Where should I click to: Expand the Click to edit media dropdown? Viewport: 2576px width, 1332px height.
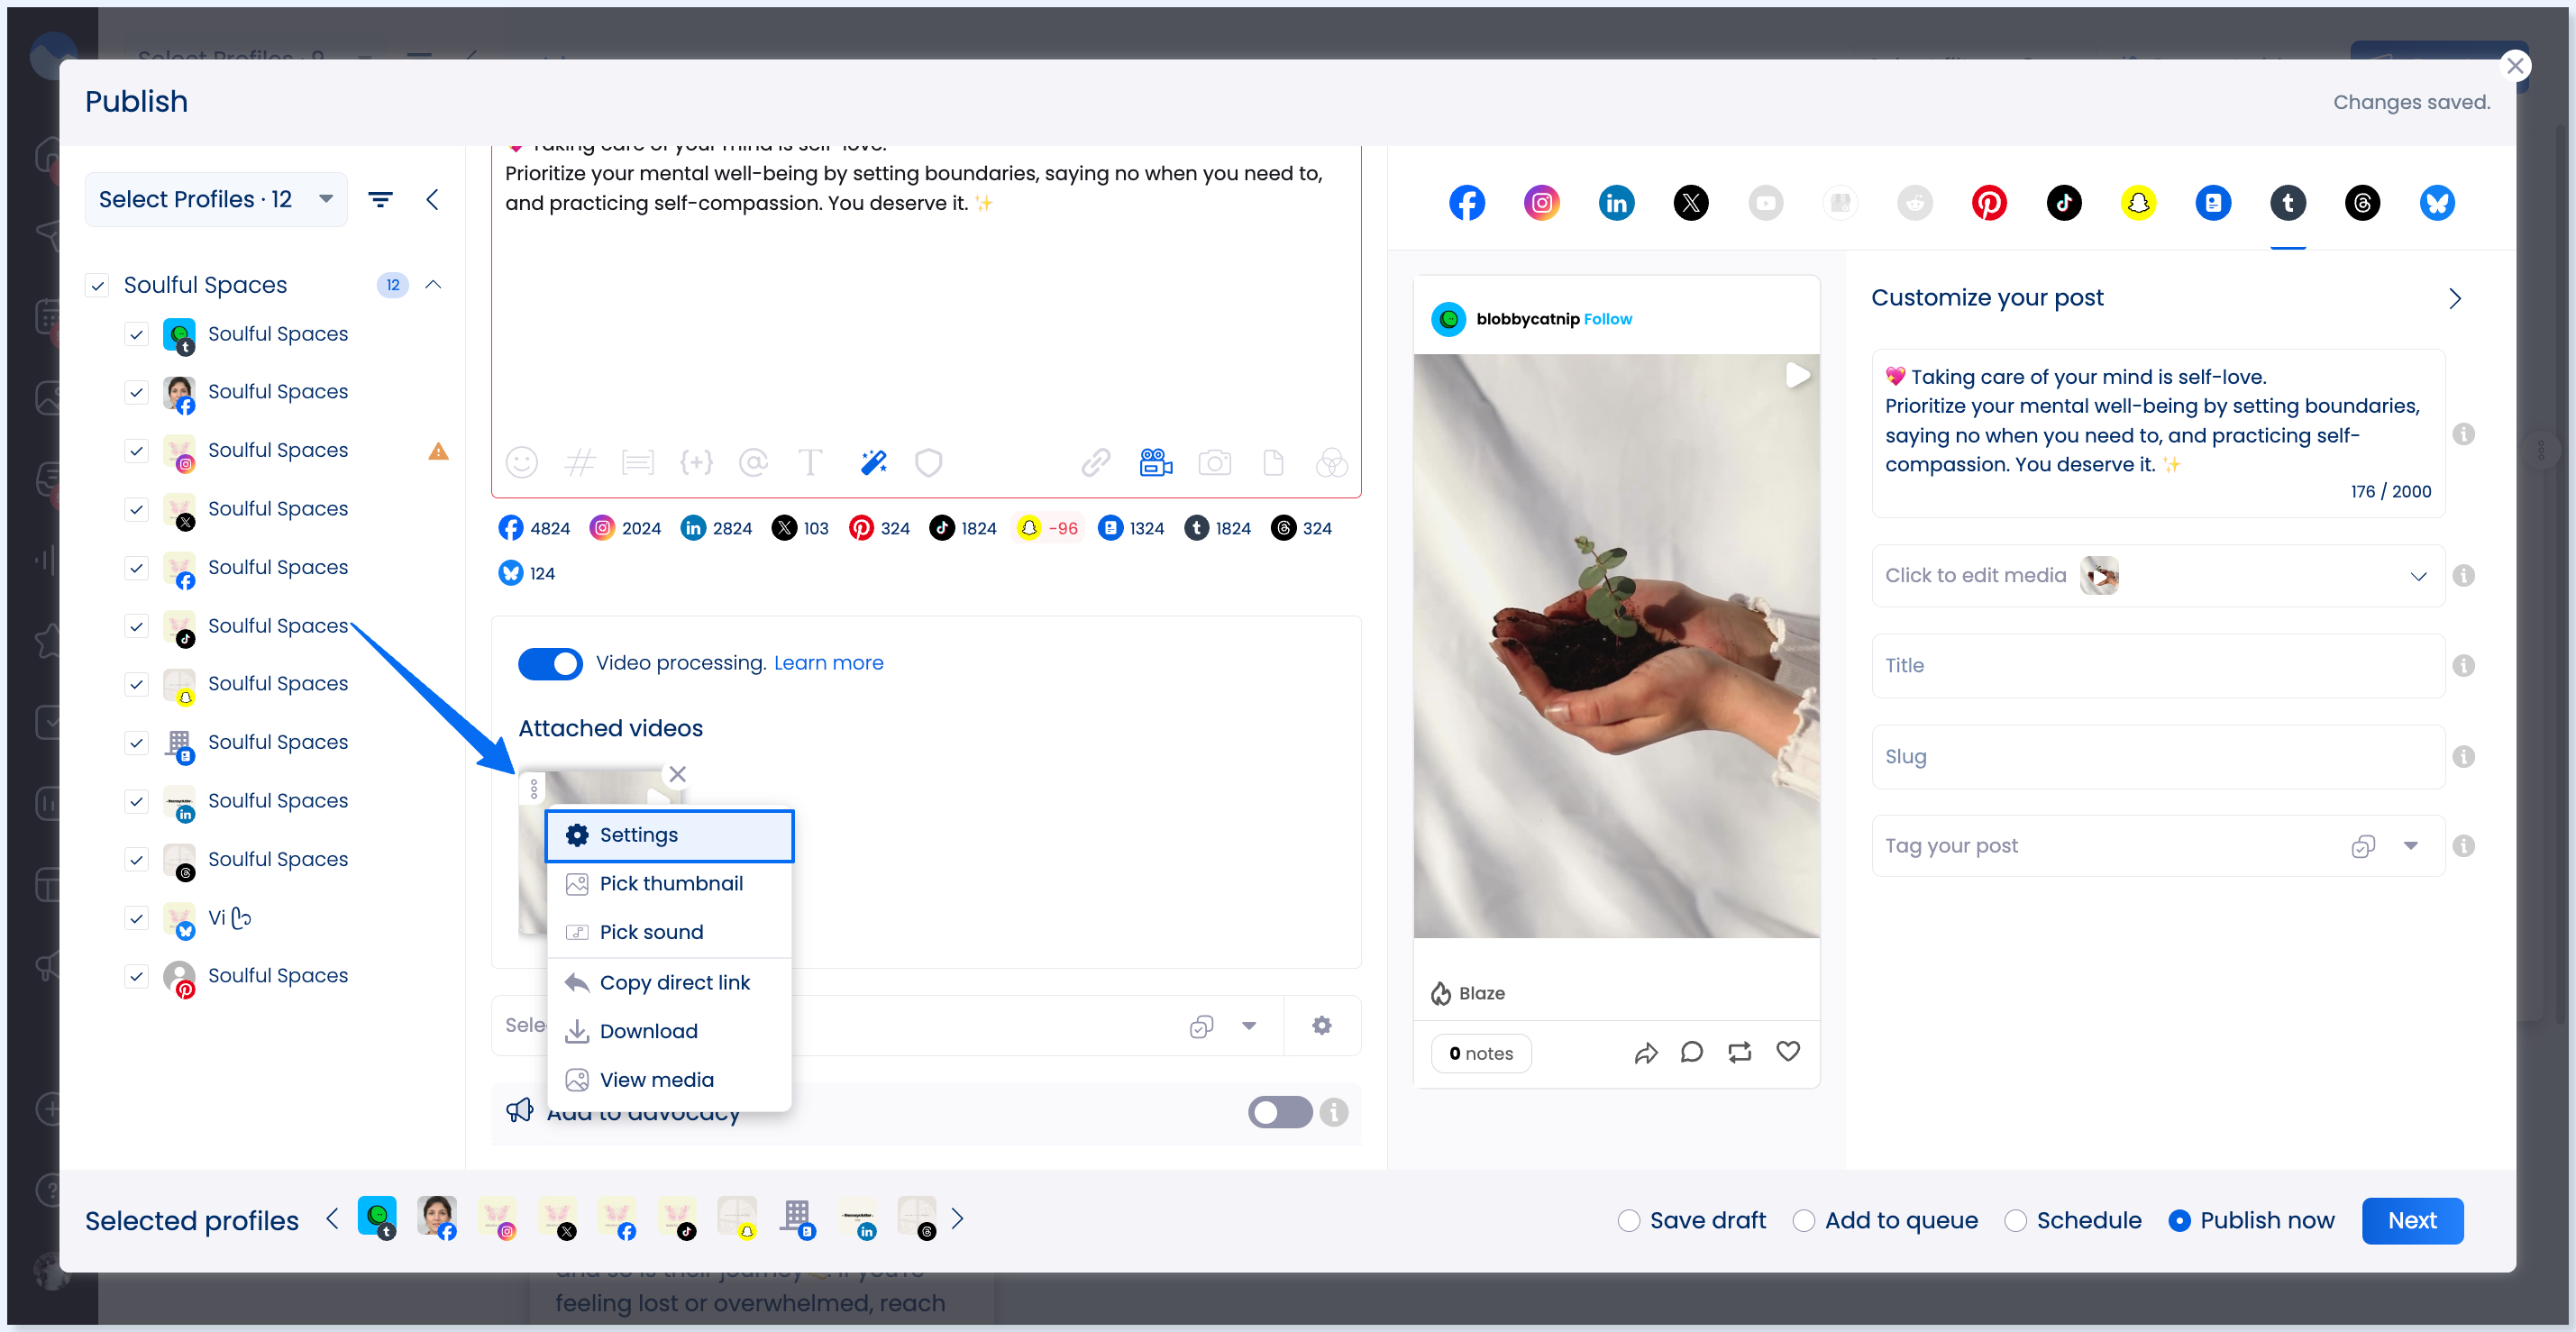[x=2418, y=575]
